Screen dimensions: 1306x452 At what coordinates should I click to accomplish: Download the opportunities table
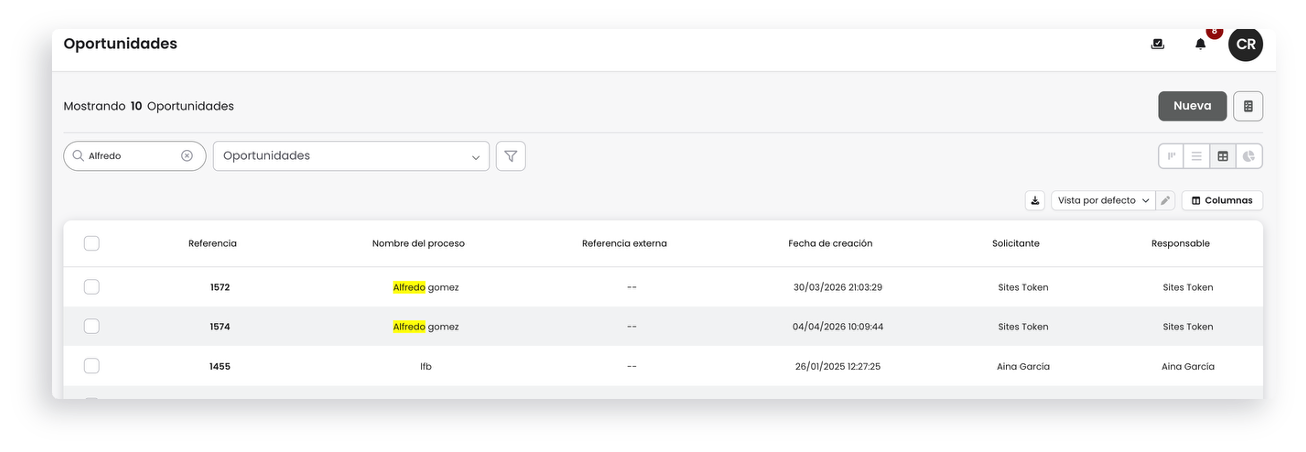(x=1035, y=200)
